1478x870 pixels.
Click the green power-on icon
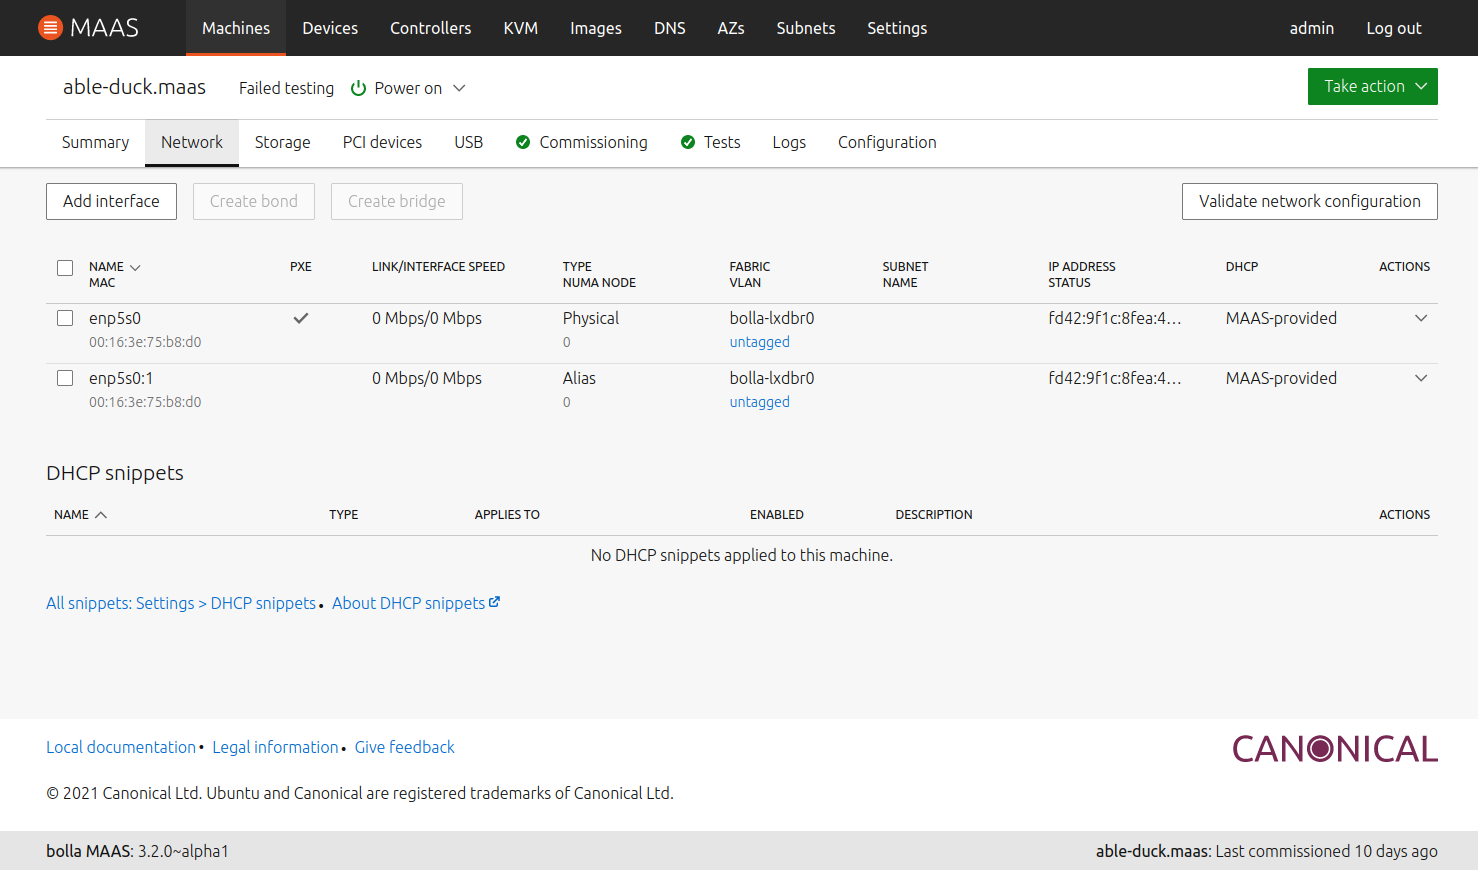tap(358, 88)
